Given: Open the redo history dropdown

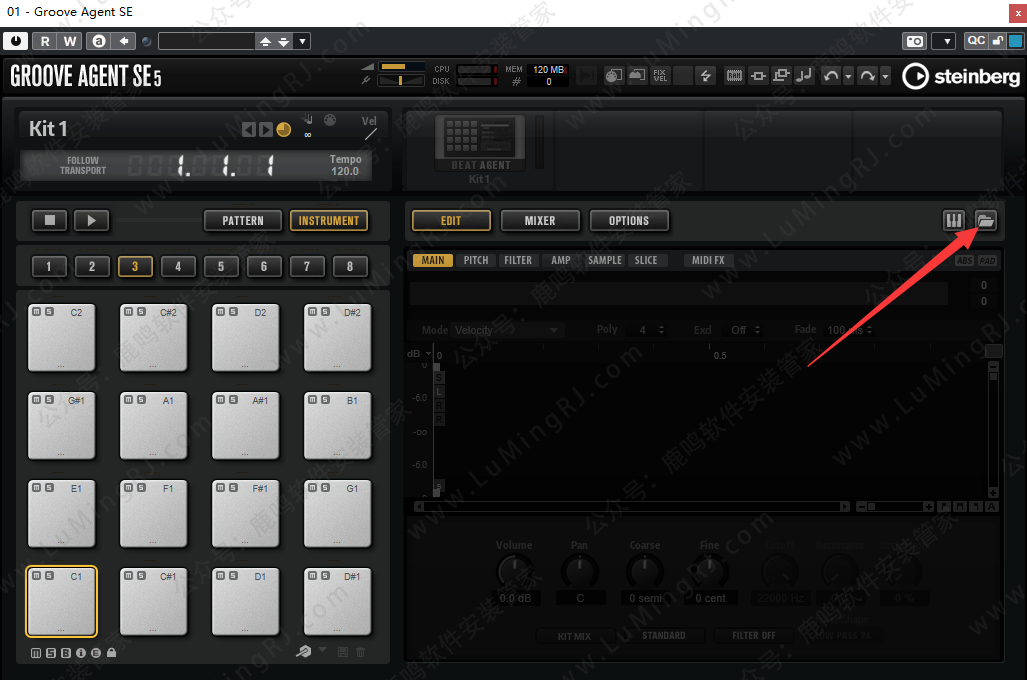Looking at the screenshot, I should coord(885,77).
